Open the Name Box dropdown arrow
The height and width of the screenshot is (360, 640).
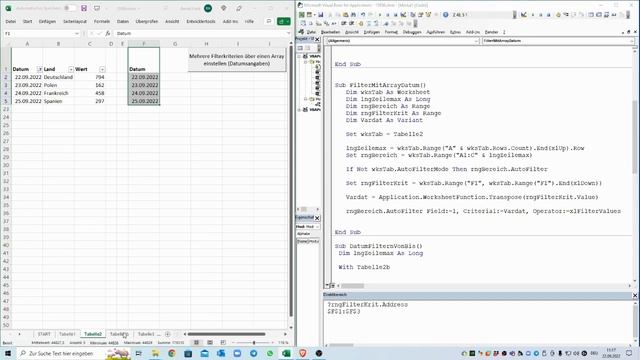[77, 33]
